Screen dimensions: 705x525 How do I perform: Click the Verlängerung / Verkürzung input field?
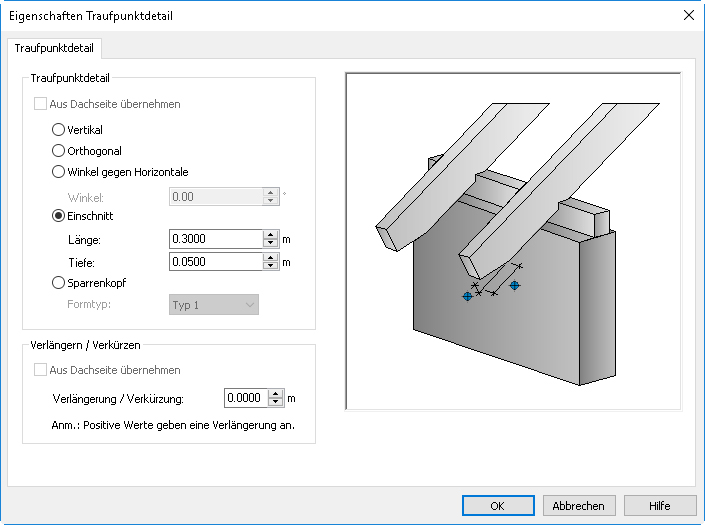tap(245, 398)
